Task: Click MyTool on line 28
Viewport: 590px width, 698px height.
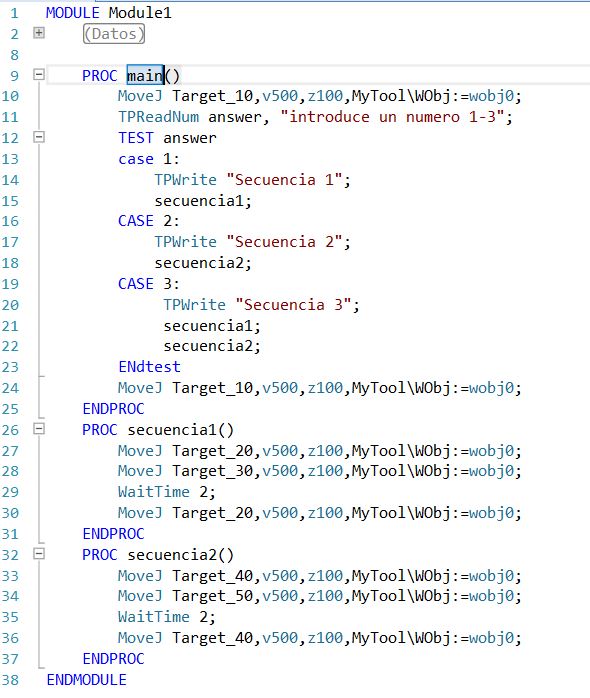Action: [x=378, y=471]
